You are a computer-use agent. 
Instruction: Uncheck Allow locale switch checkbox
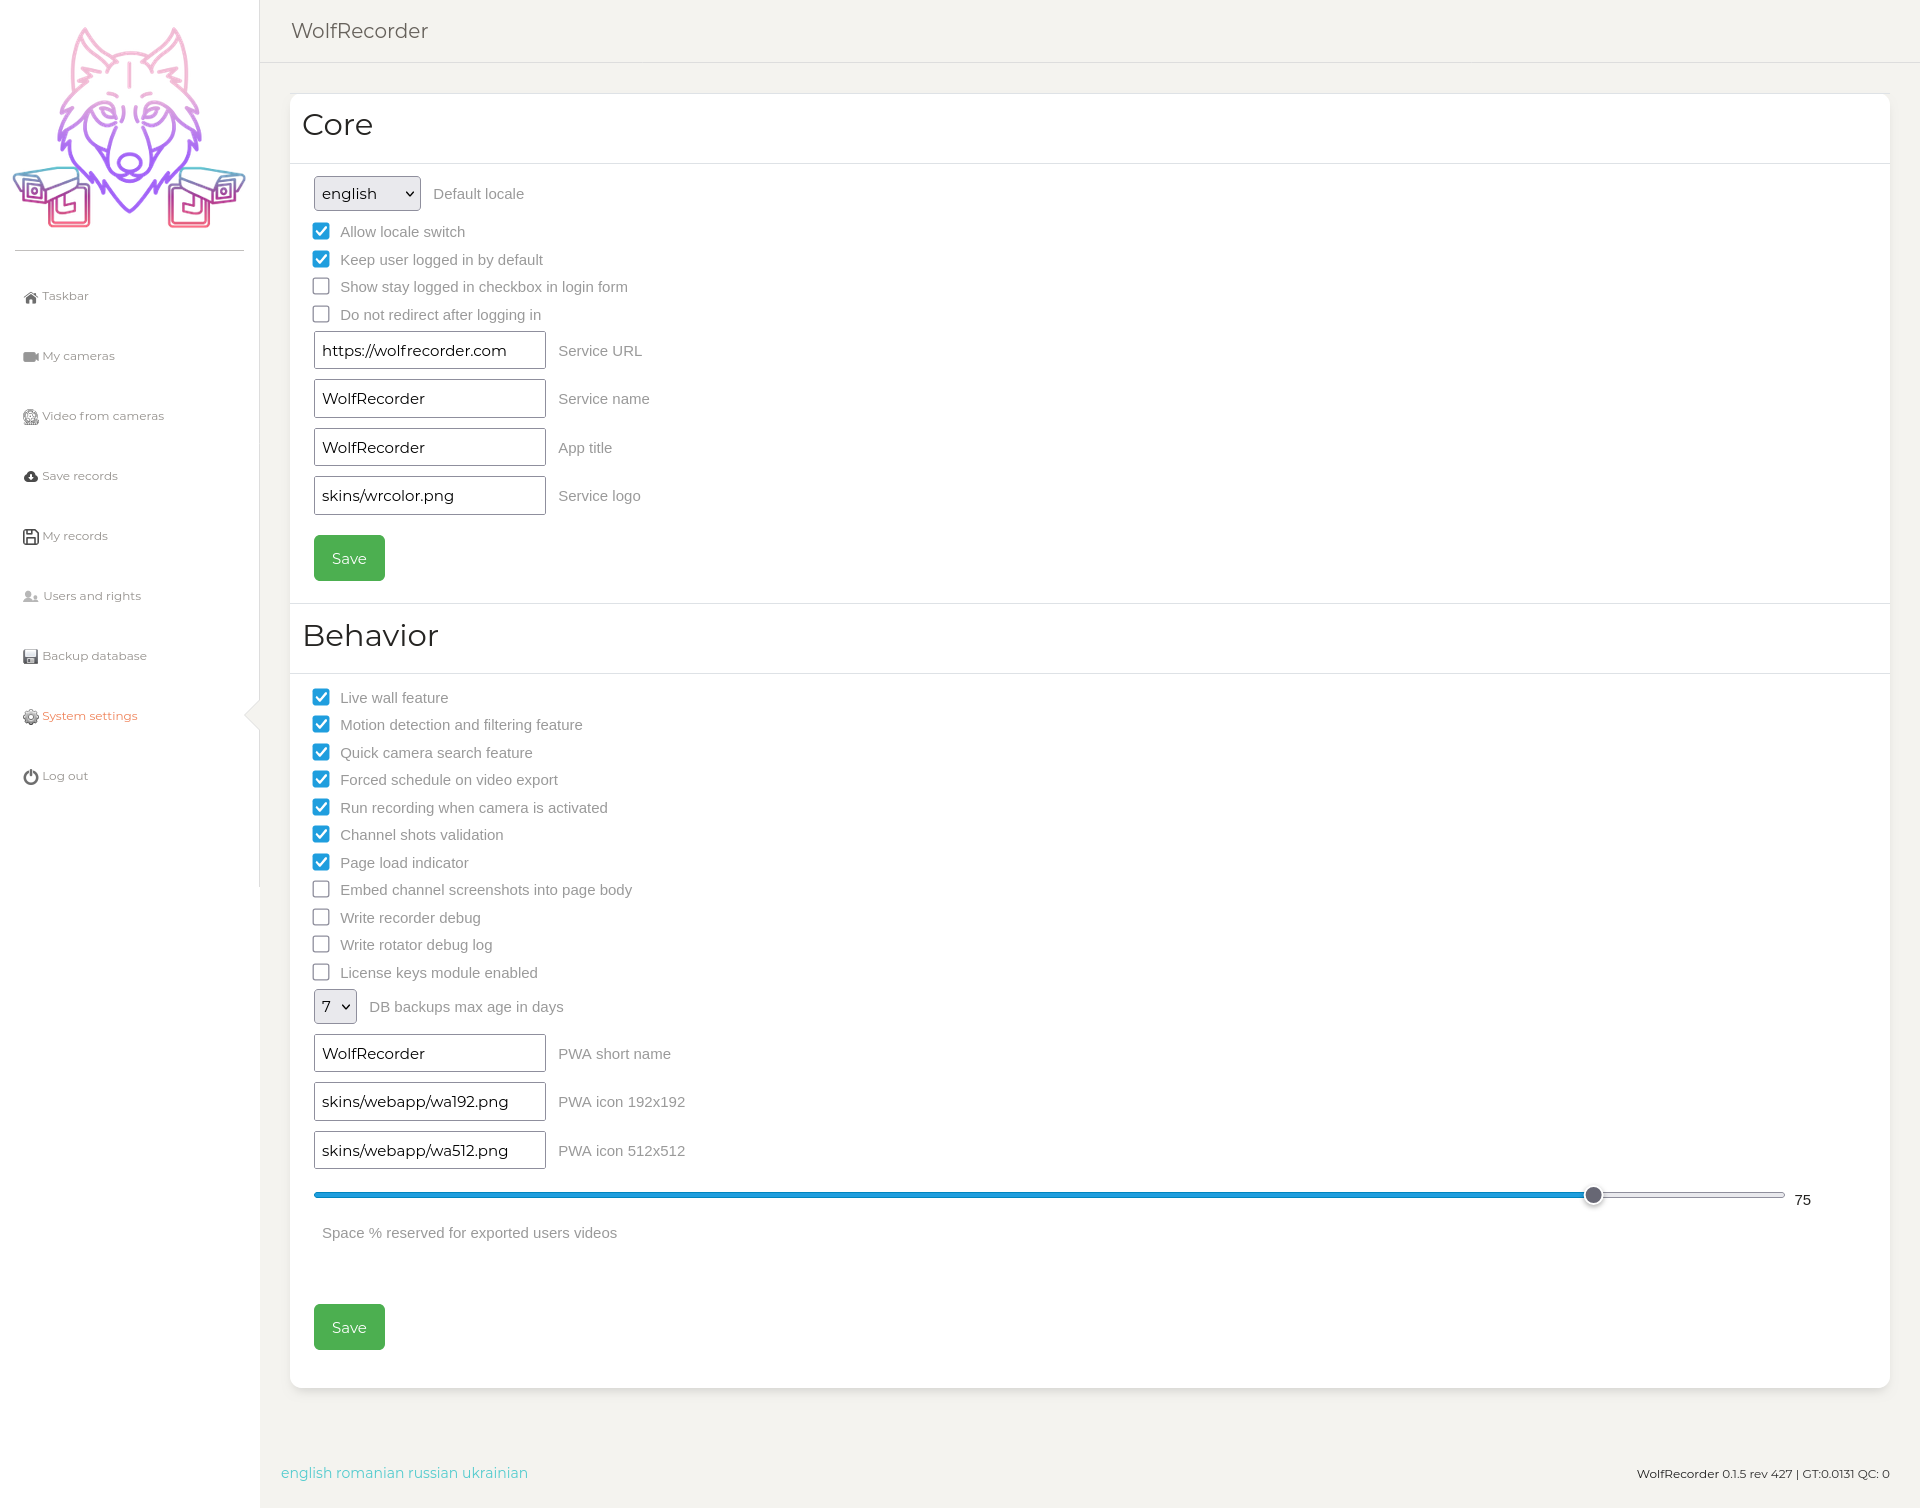point(321,231)
